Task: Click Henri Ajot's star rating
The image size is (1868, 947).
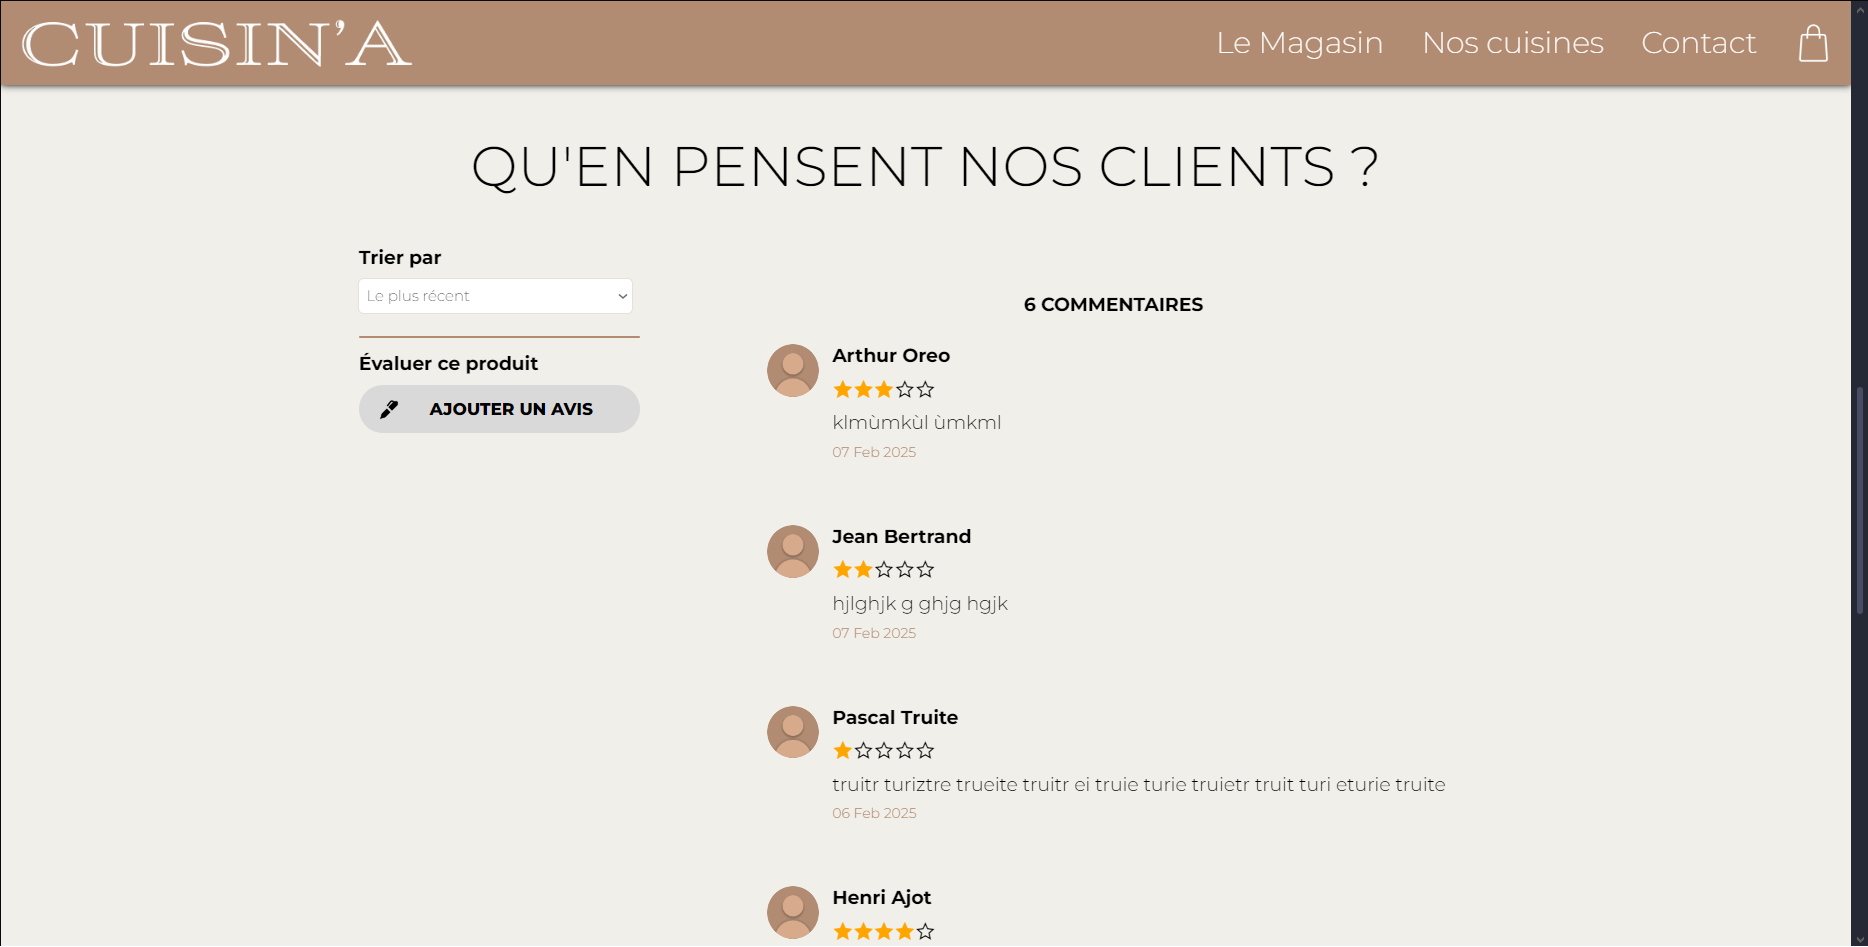Action: [883, 931]
